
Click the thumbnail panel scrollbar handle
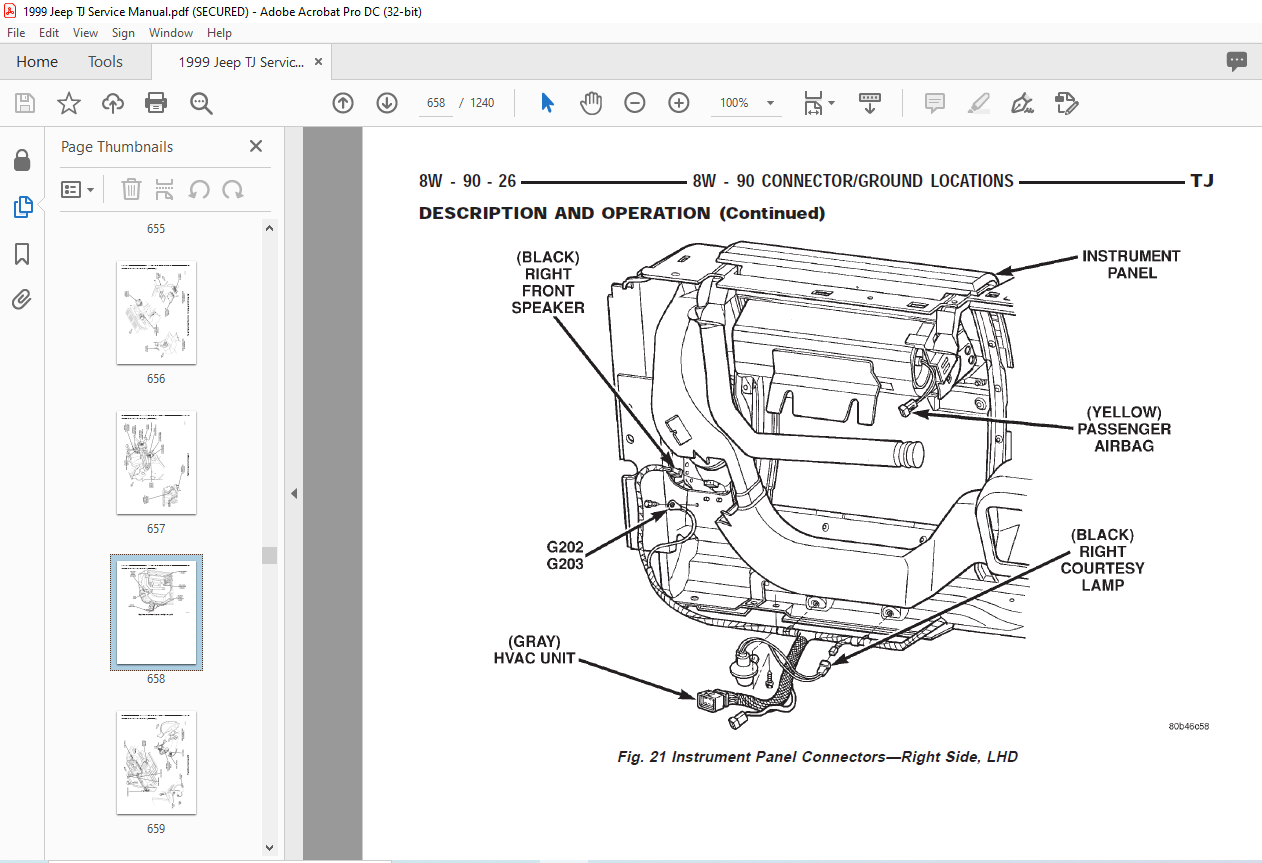pyautogui.click(x=270, y=556)
